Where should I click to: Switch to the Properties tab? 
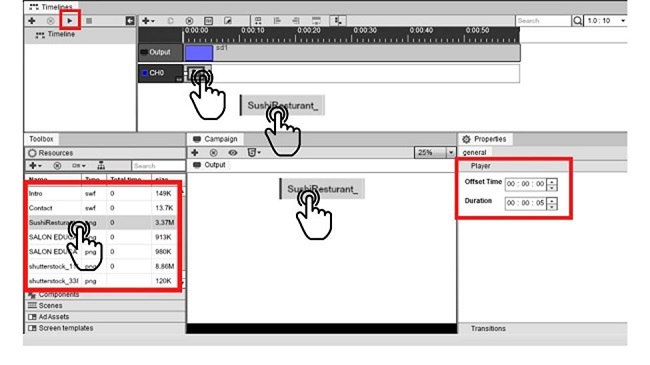[485, 139]
